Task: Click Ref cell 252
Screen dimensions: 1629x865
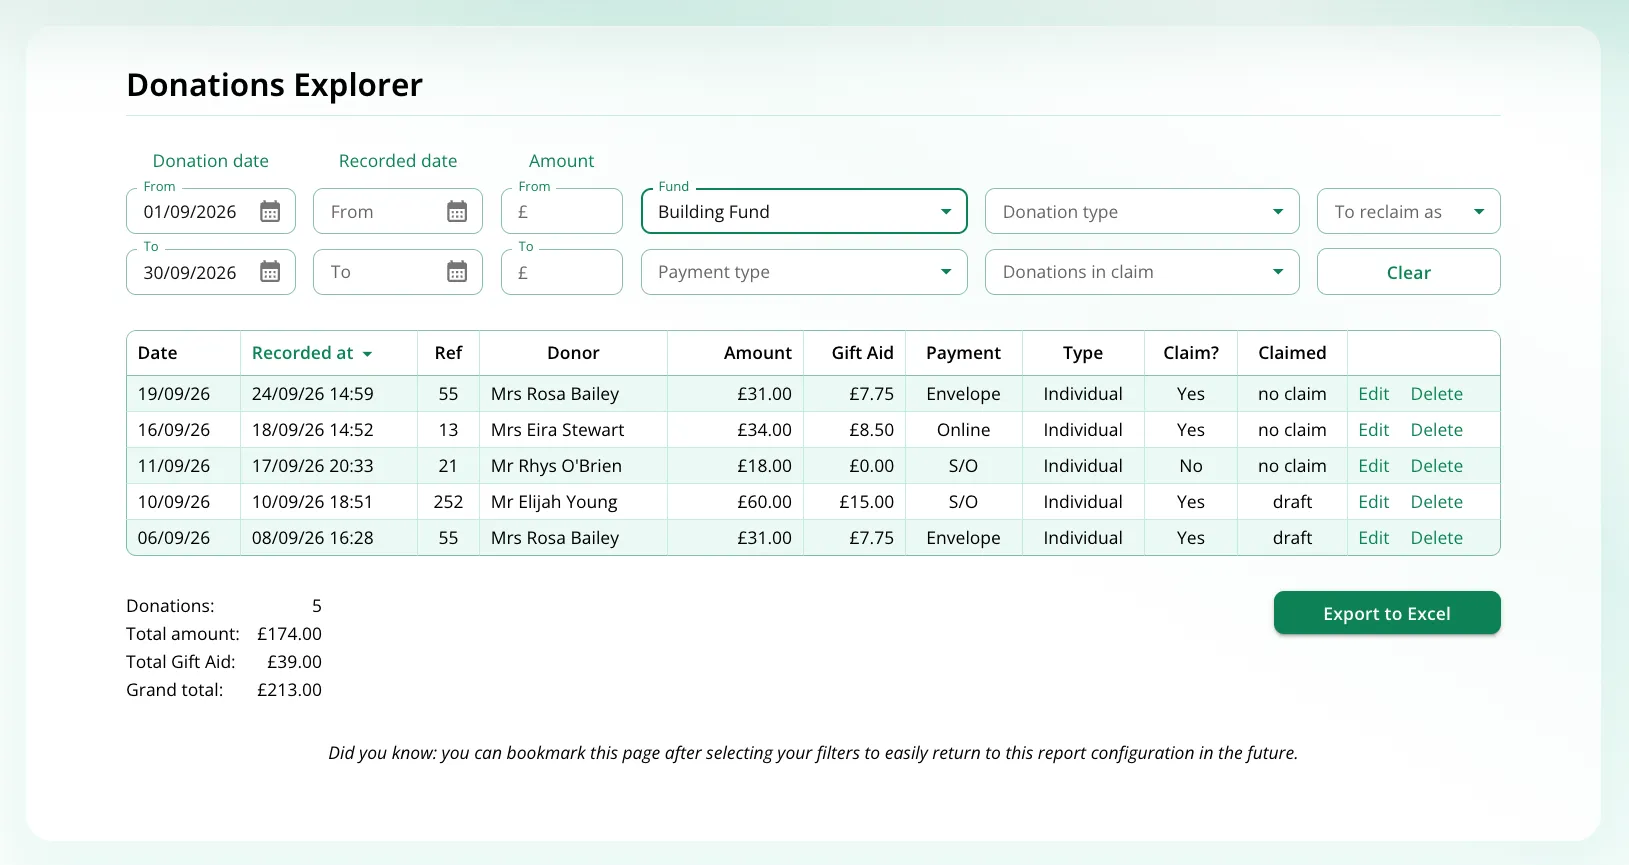Action: (x=448, y=502)
